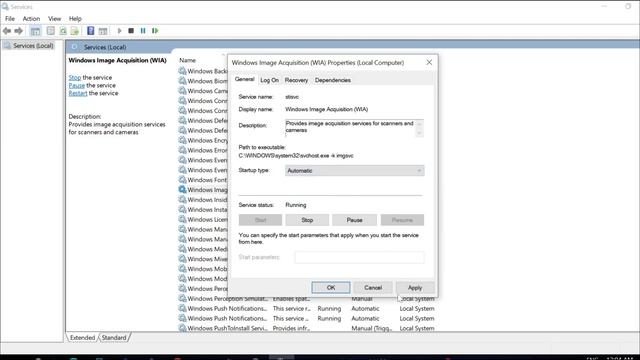Select the Windows Mod… service name
This screenshot has width=640, height=360.
(207, 278)
